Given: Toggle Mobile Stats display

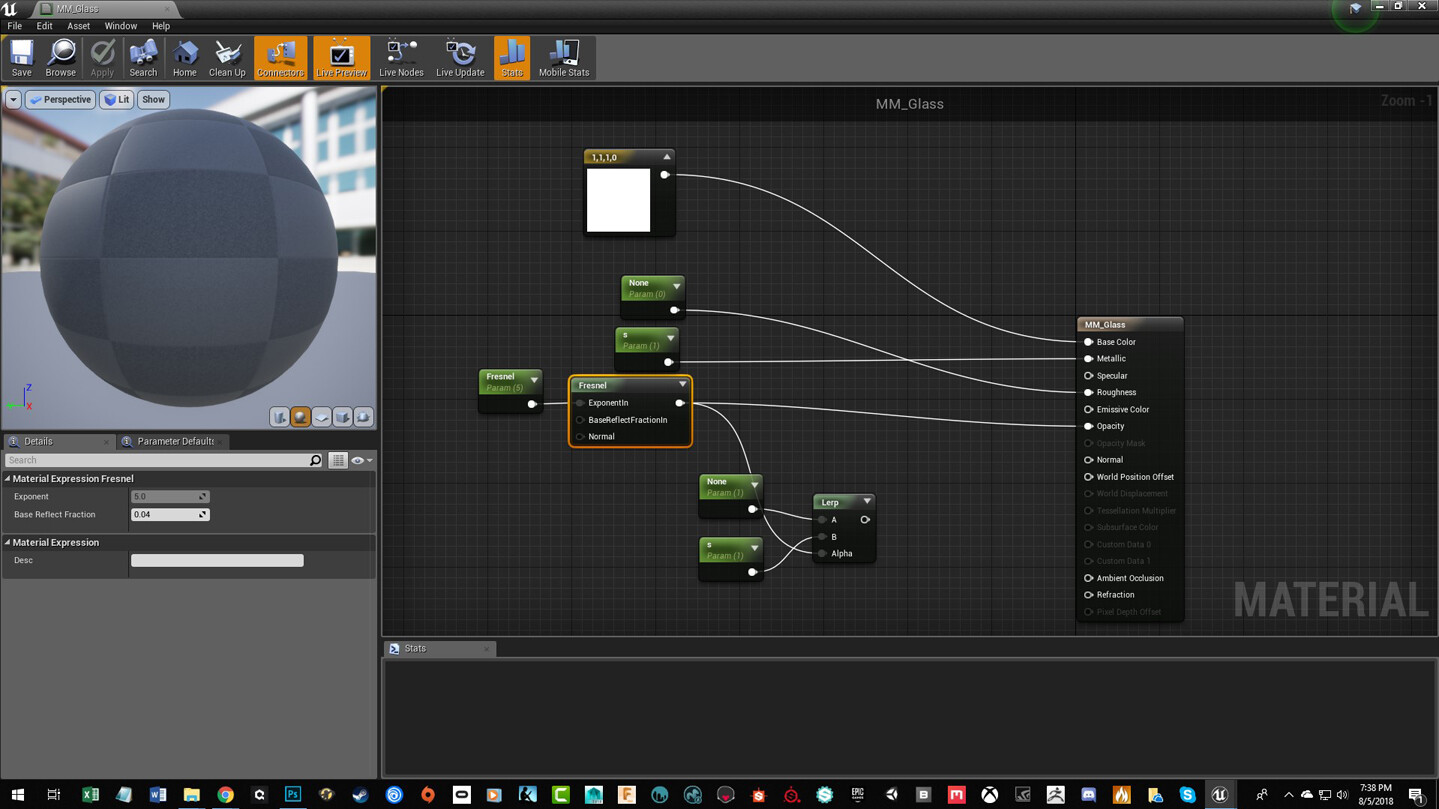Looking at the screenshot, I should coord(564,59).
